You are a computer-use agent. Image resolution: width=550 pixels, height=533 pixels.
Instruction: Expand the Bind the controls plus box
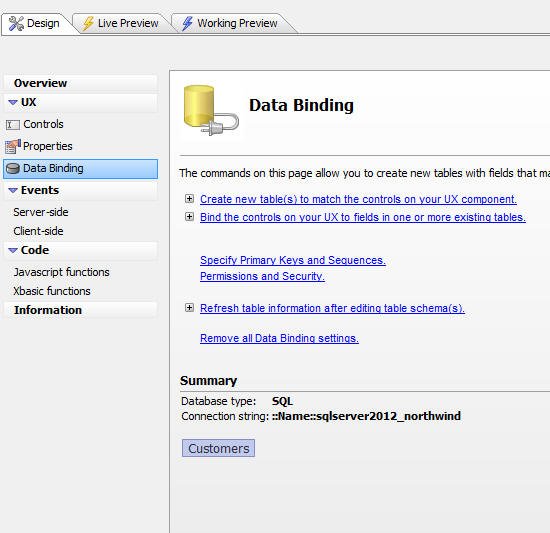tap(189, 217)
